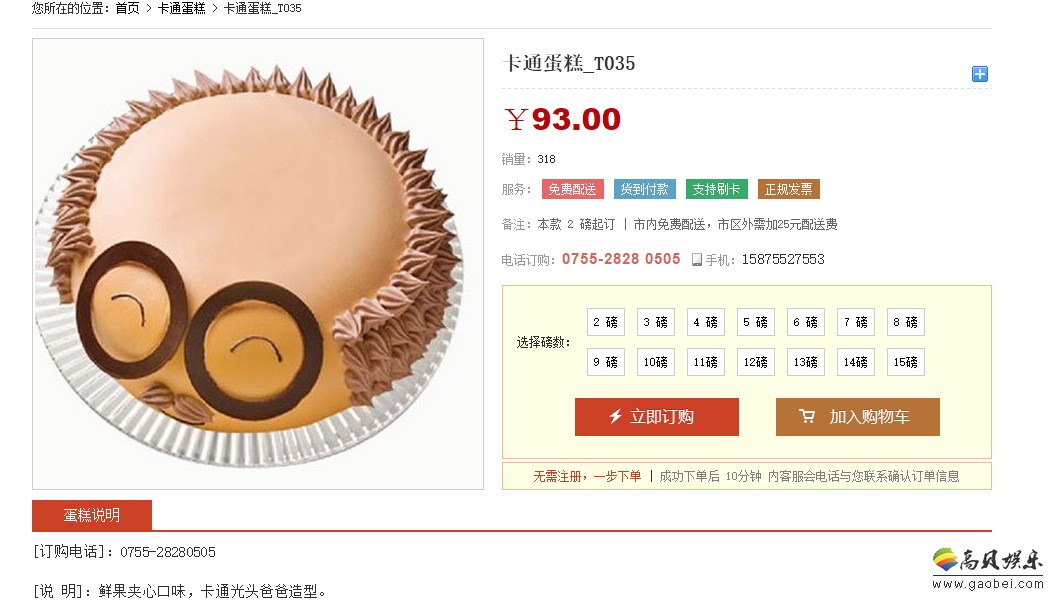Open the 蛋糕说明 tab
The width and height of the screenshot is (1059, 607).
[92, 515]
